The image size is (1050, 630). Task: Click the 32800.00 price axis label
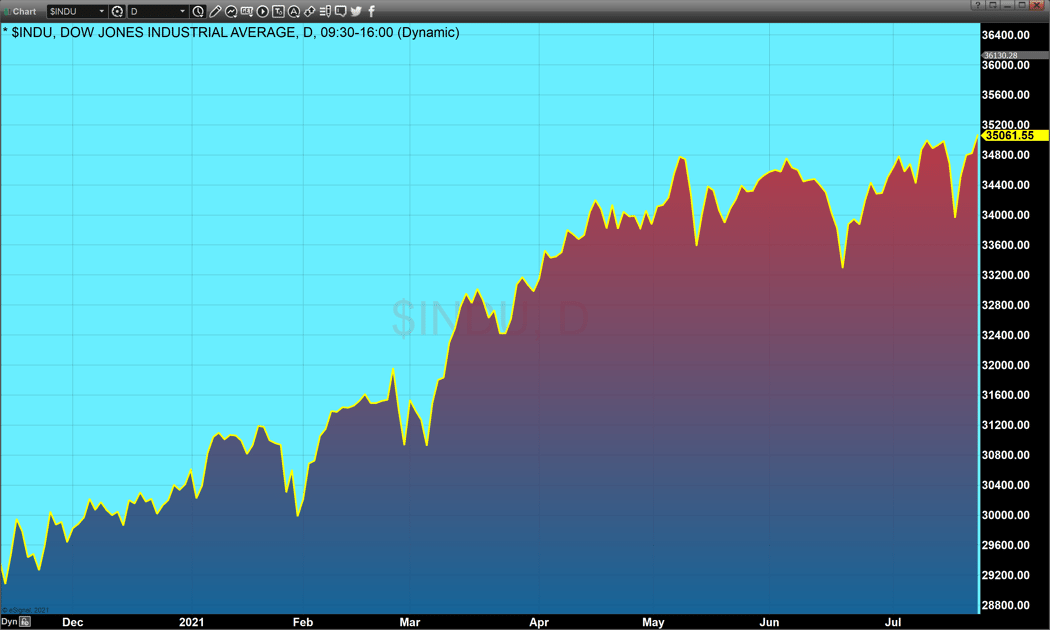pos(1005,305)
